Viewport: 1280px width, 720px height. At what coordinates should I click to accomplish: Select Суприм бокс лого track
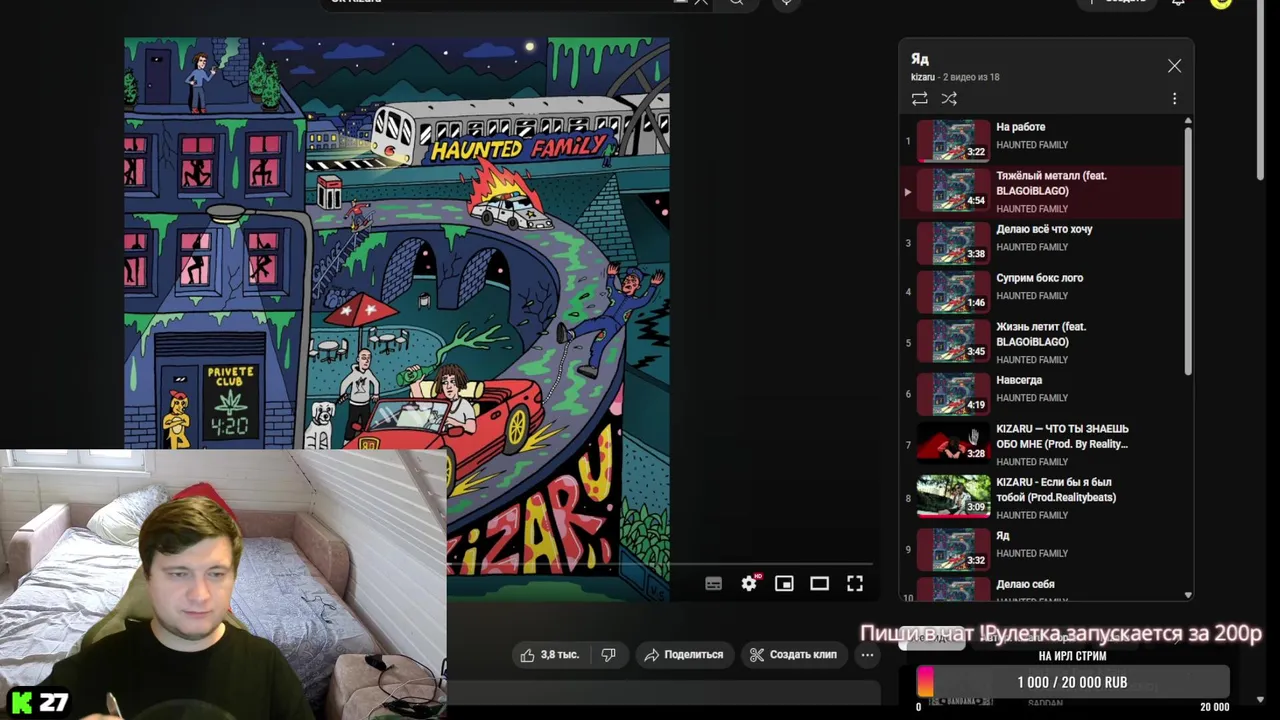(x=1041, y=291)
